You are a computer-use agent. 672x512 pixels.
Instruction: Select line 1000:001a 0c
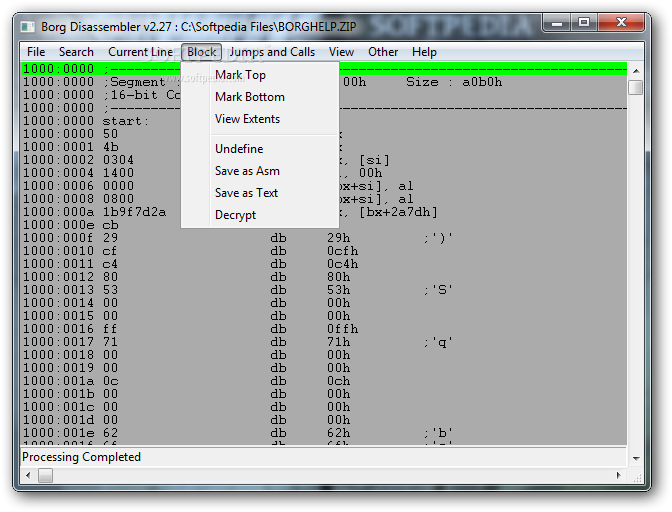324,381
